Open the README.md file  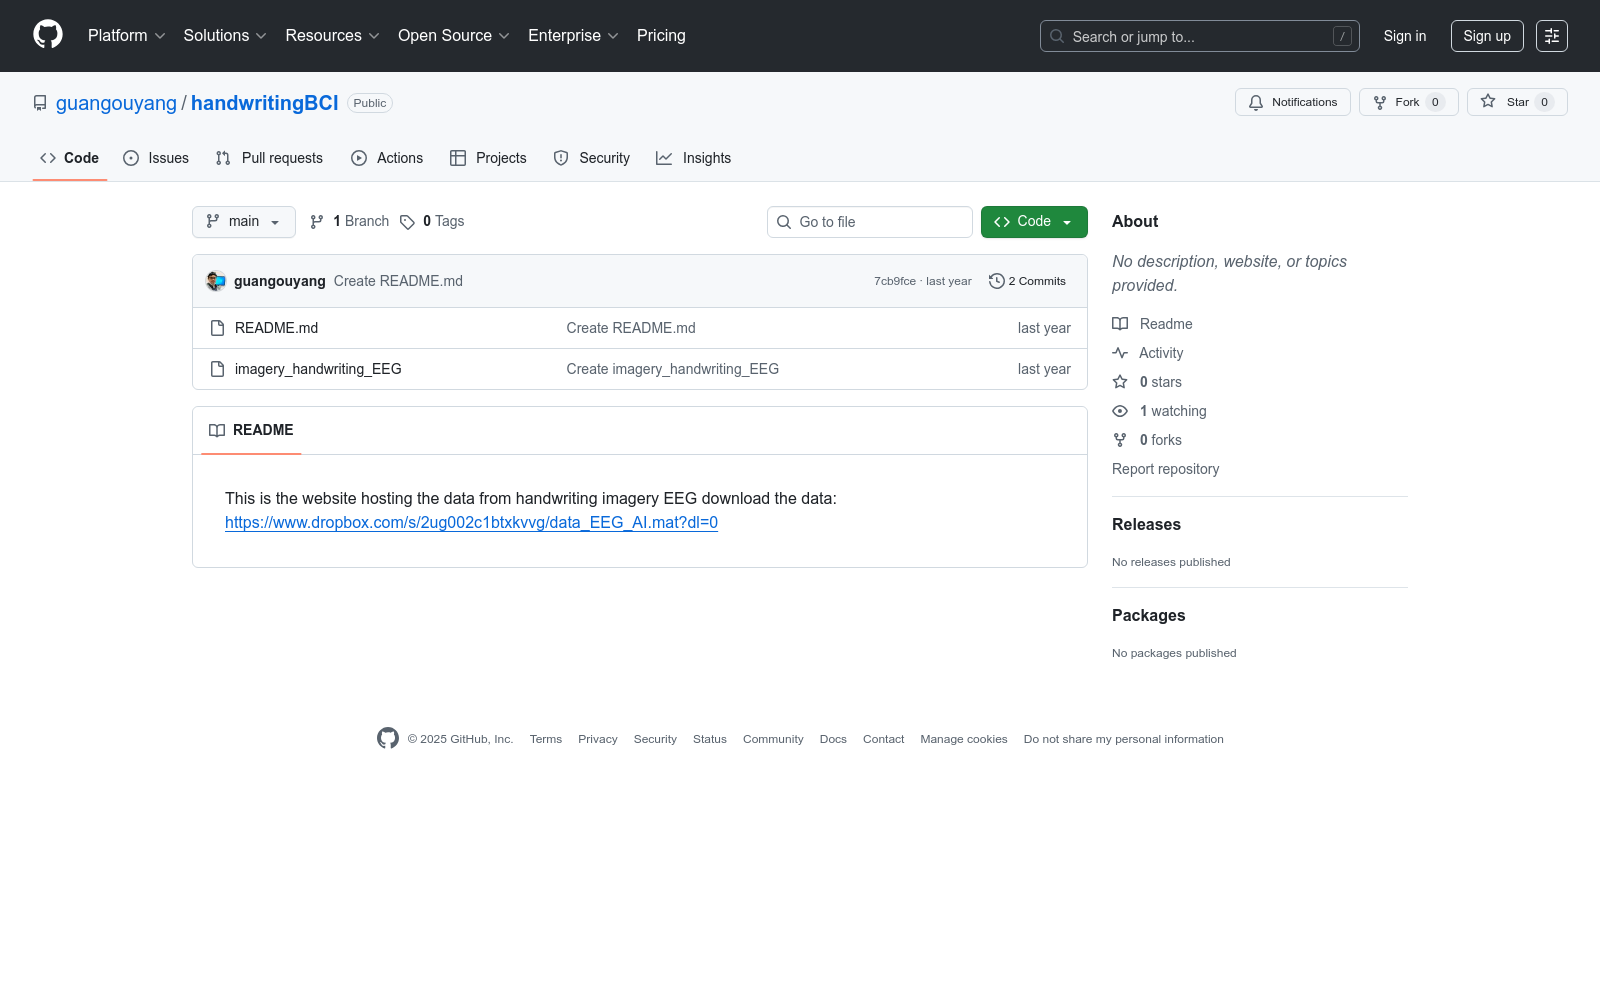[276, 328]
